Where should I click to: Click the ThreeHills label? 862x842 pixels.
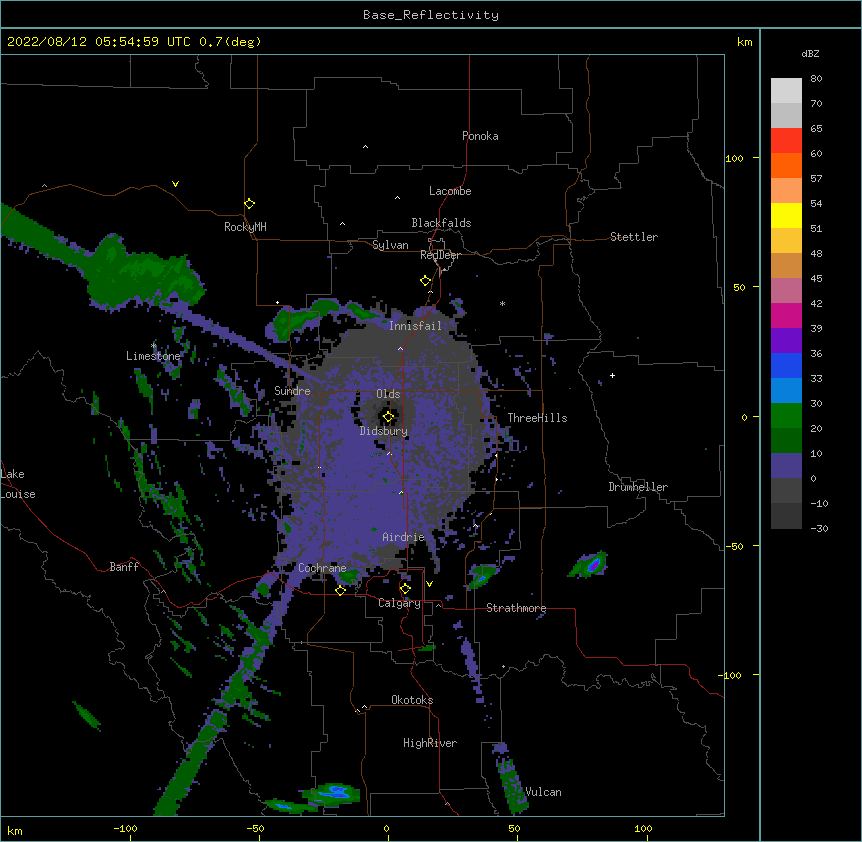click(x=537, y=418)
